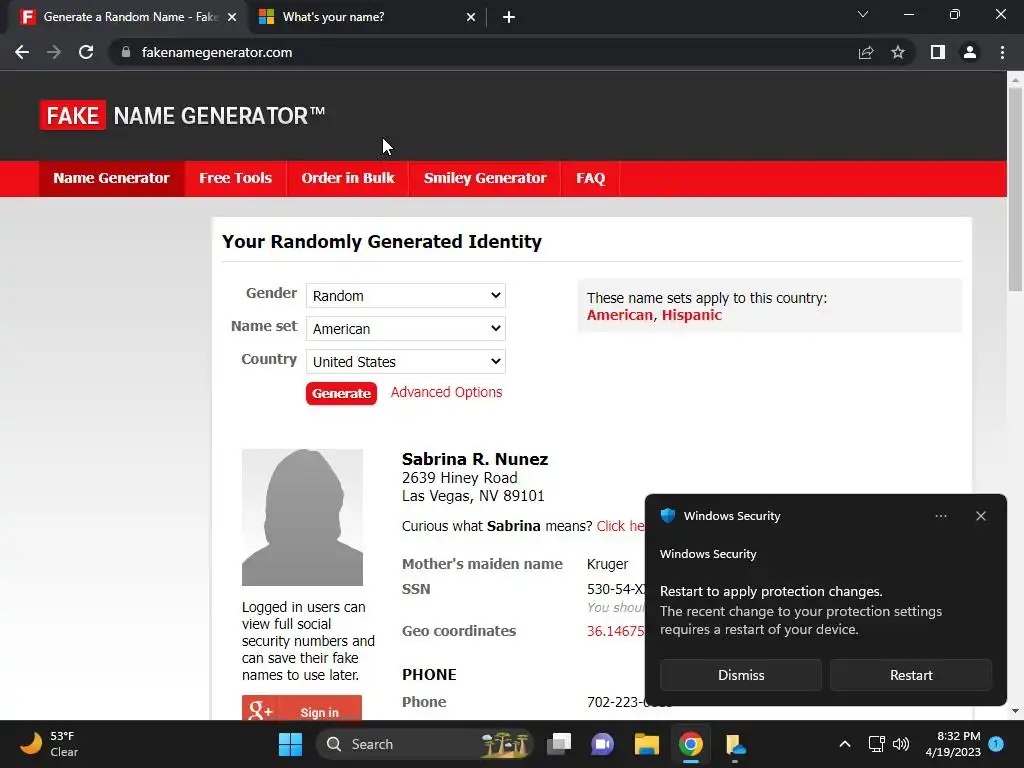
Task: Click the Windows Security shield icon
Action: click(x=667, y=515)
